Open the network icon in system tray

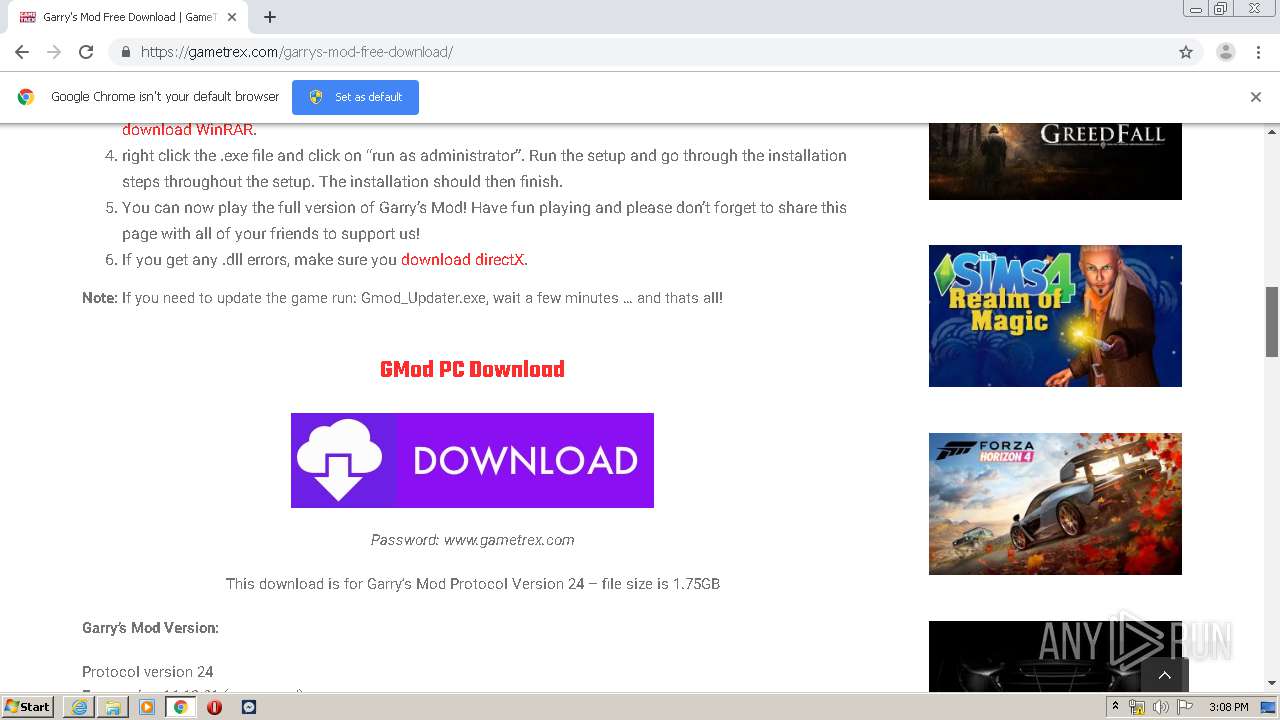(x=1137, y=707)
